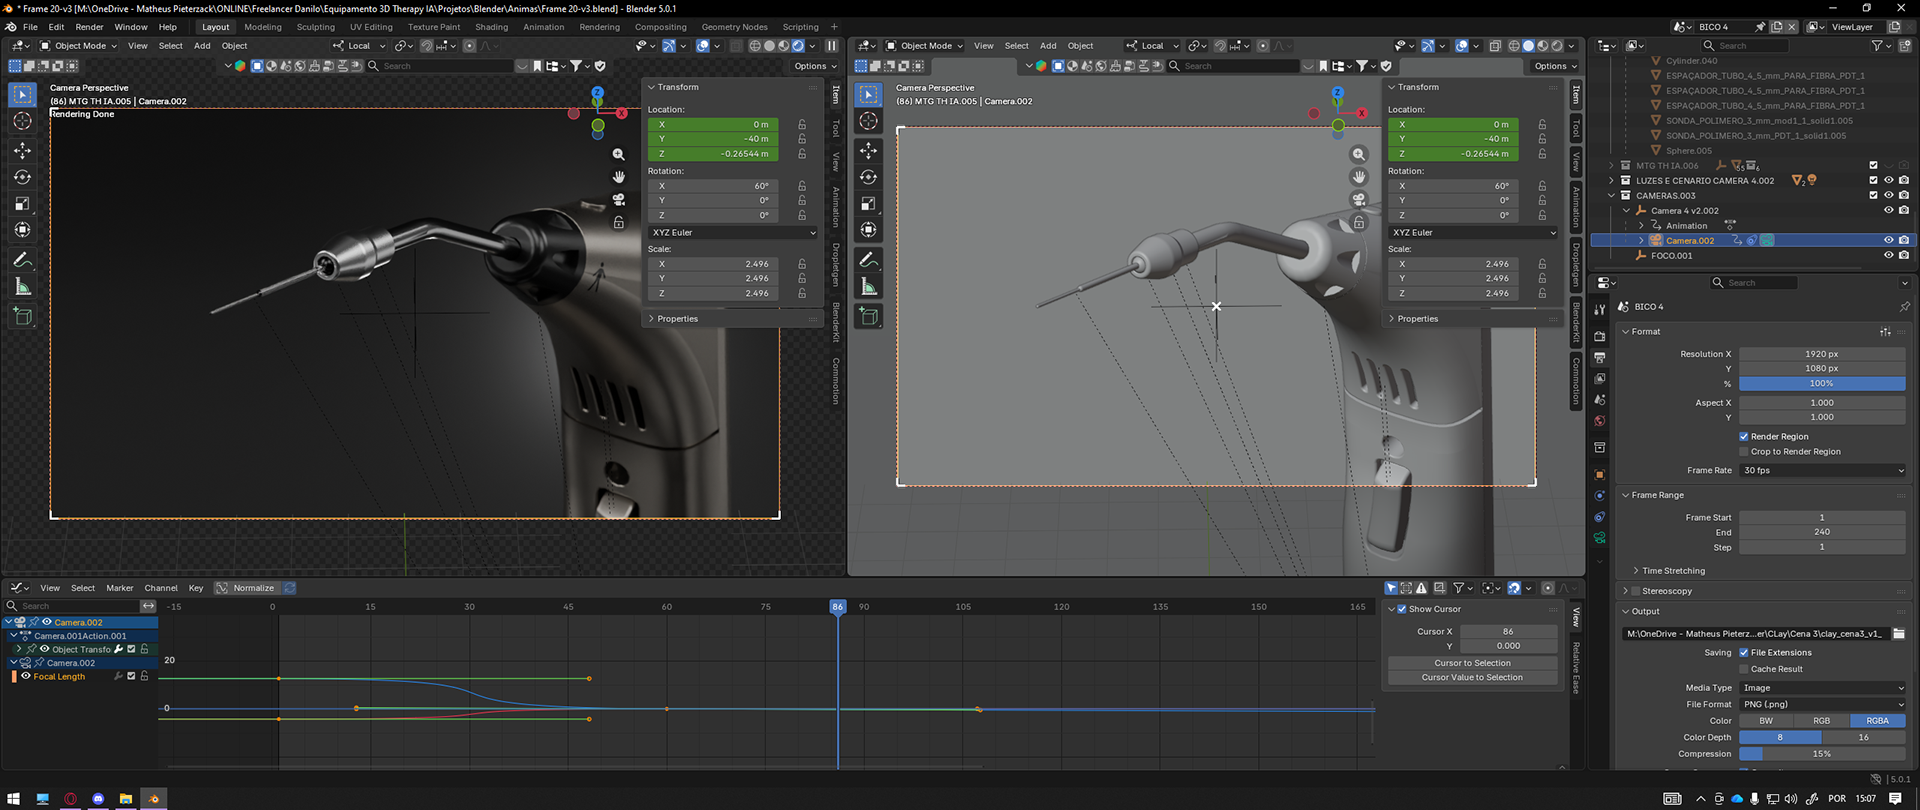The width and height of the screenshot is (1920, 810).
Task: Open the XYZ Euler rotation mode dropdown in left viewport
Action: (733, 232)
